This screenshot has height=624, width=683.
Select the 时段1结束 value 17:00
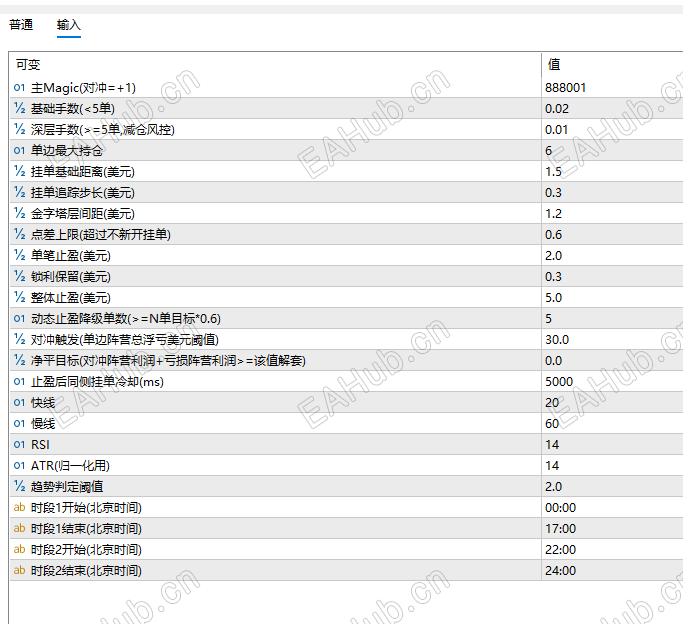coord(560,529)
